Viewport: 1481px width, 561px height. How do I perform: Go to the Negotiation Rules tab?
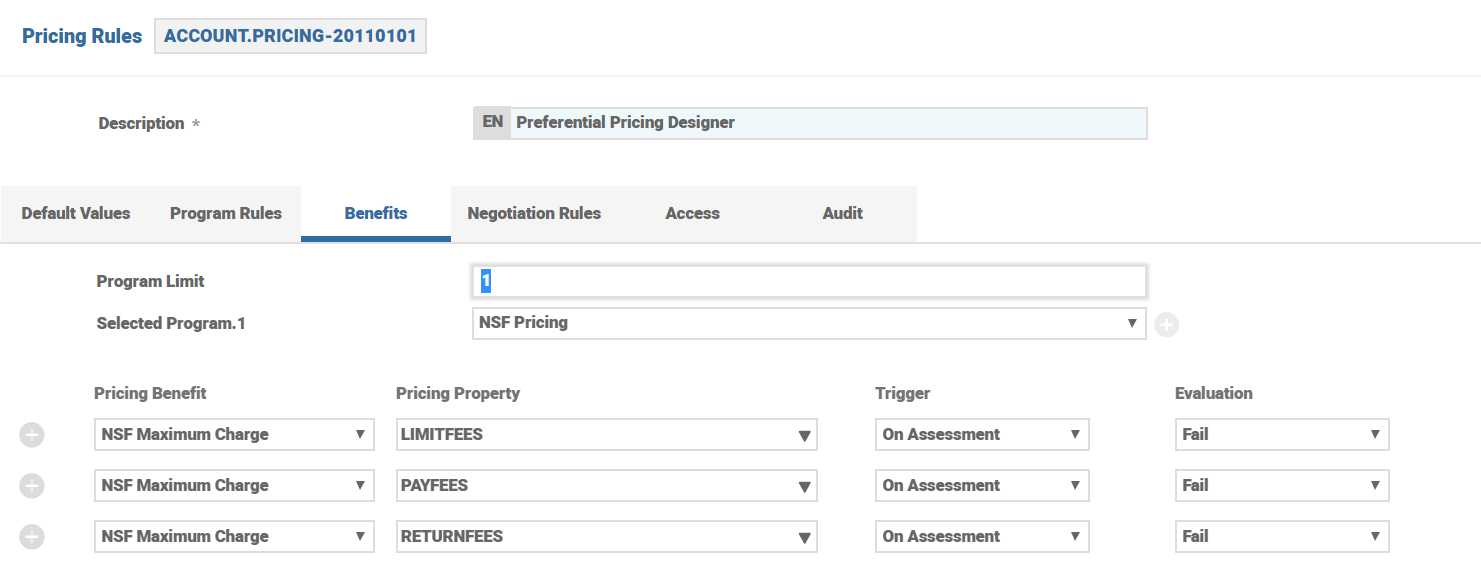[x=534, y=213]
